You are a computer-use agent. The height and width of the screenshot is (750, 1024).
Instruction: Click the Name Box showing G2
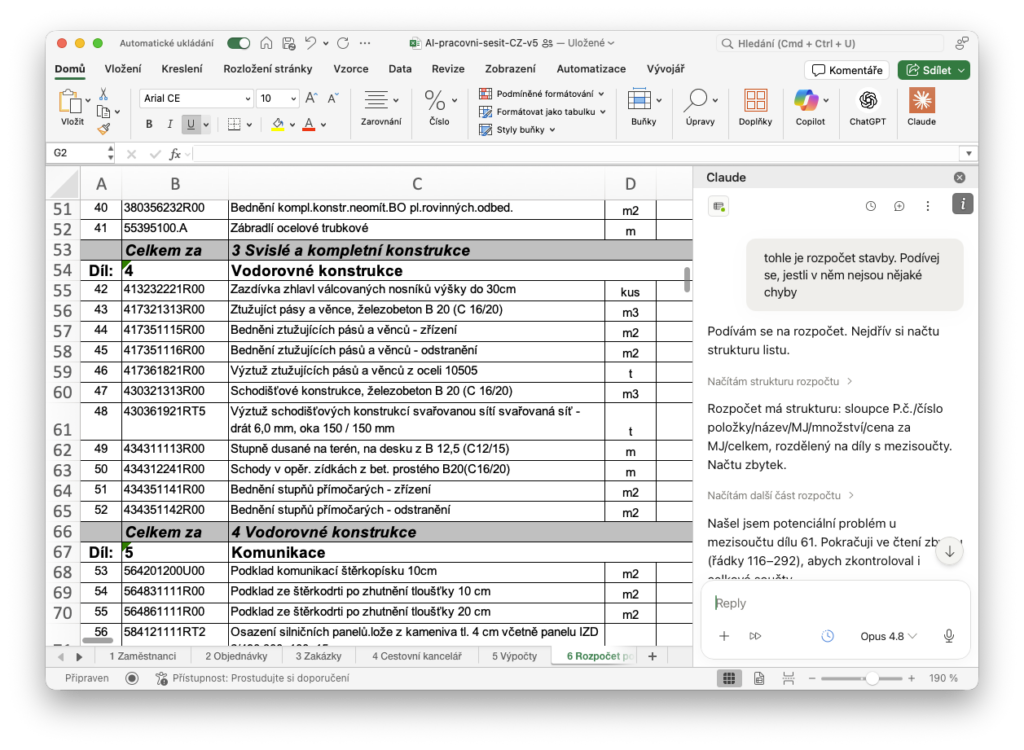[x=78, y=154]
